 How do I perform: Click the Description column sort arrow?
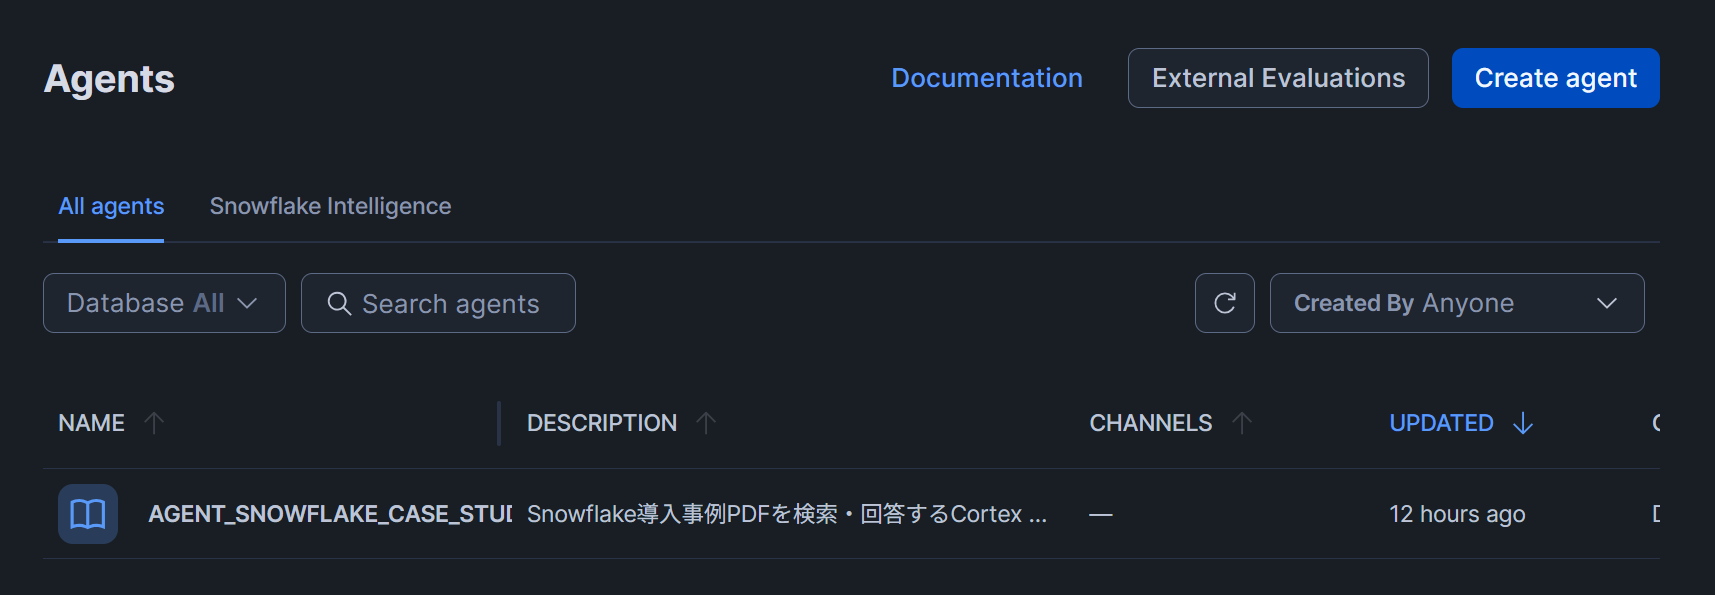(706, 423)
